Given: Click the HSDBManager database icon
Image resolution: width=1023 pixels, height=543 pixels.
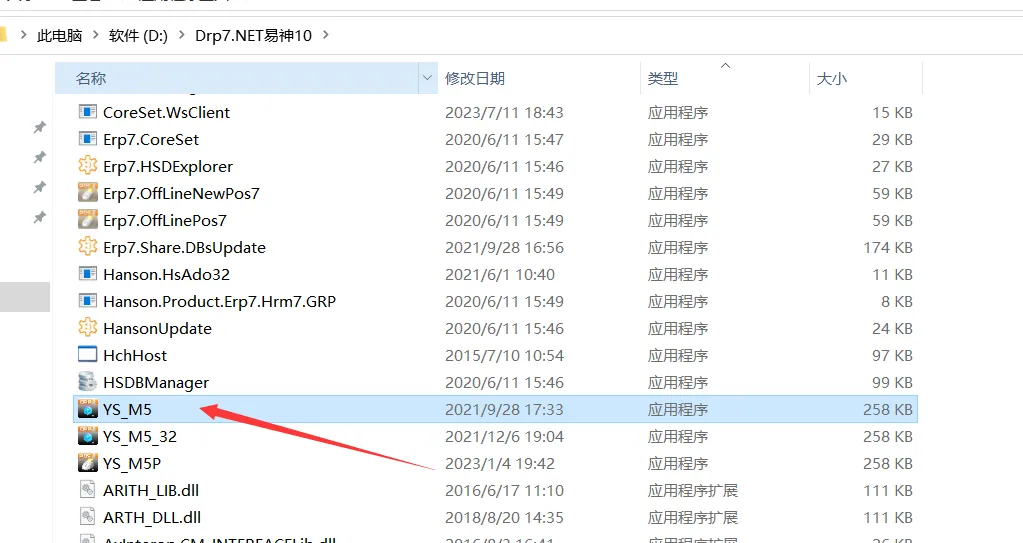Looking at the screenshot, I should pyautogui.click(x=88, y=382).
